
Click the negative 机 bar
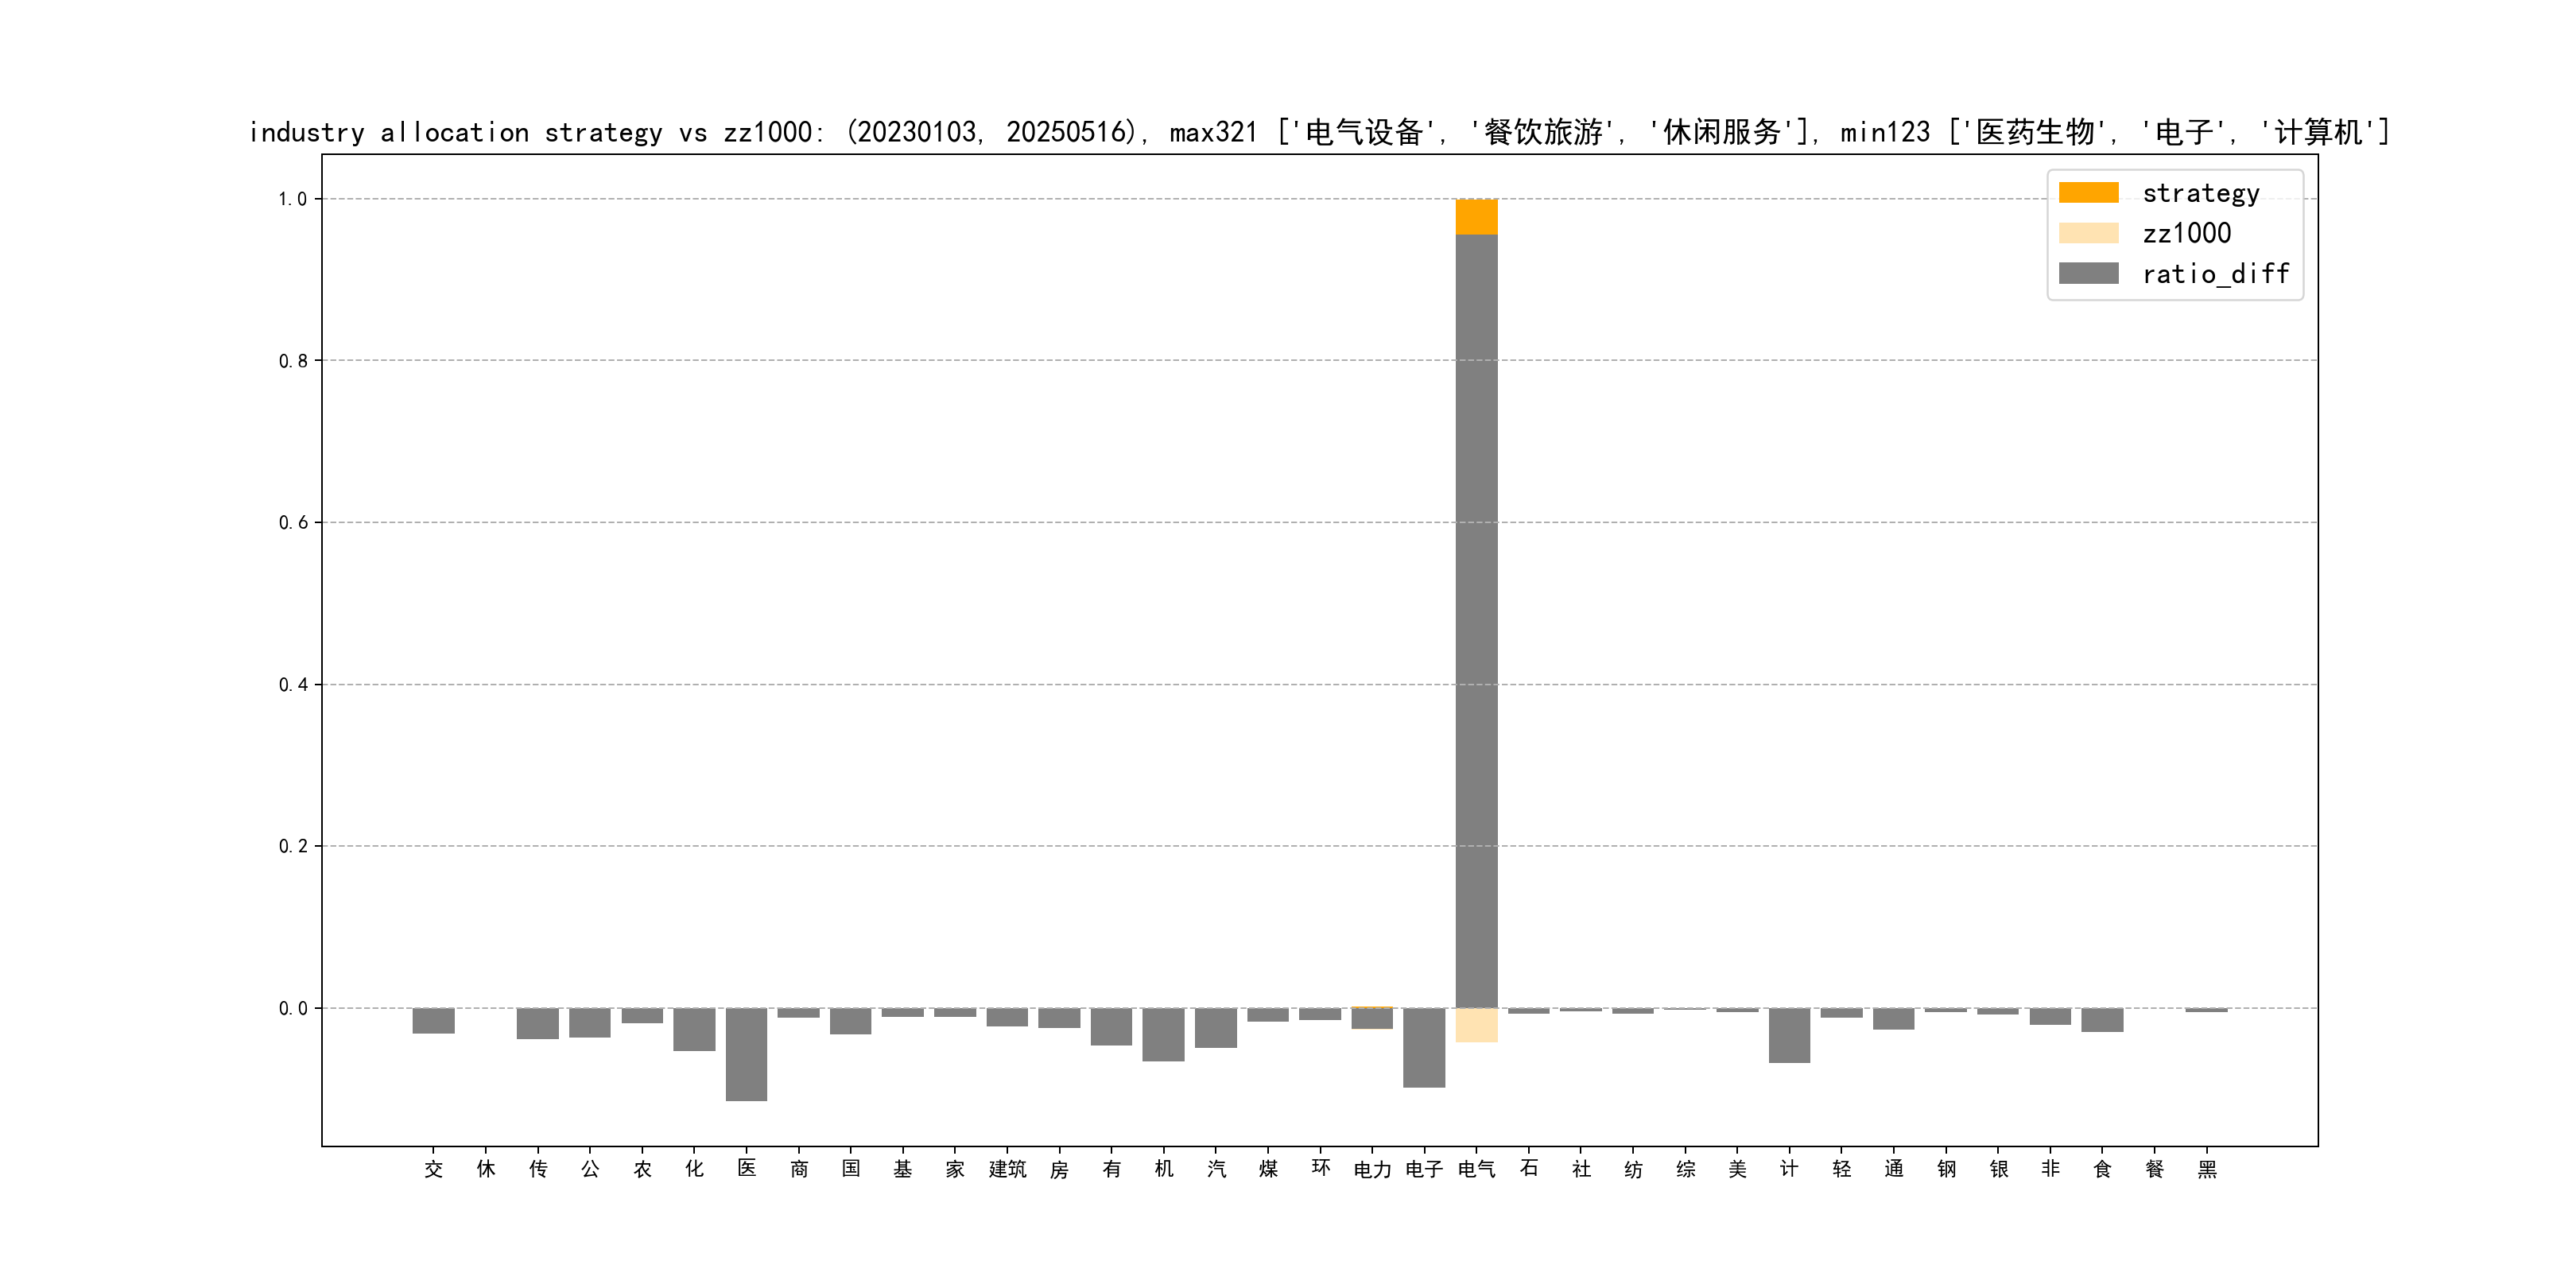1163,1034
